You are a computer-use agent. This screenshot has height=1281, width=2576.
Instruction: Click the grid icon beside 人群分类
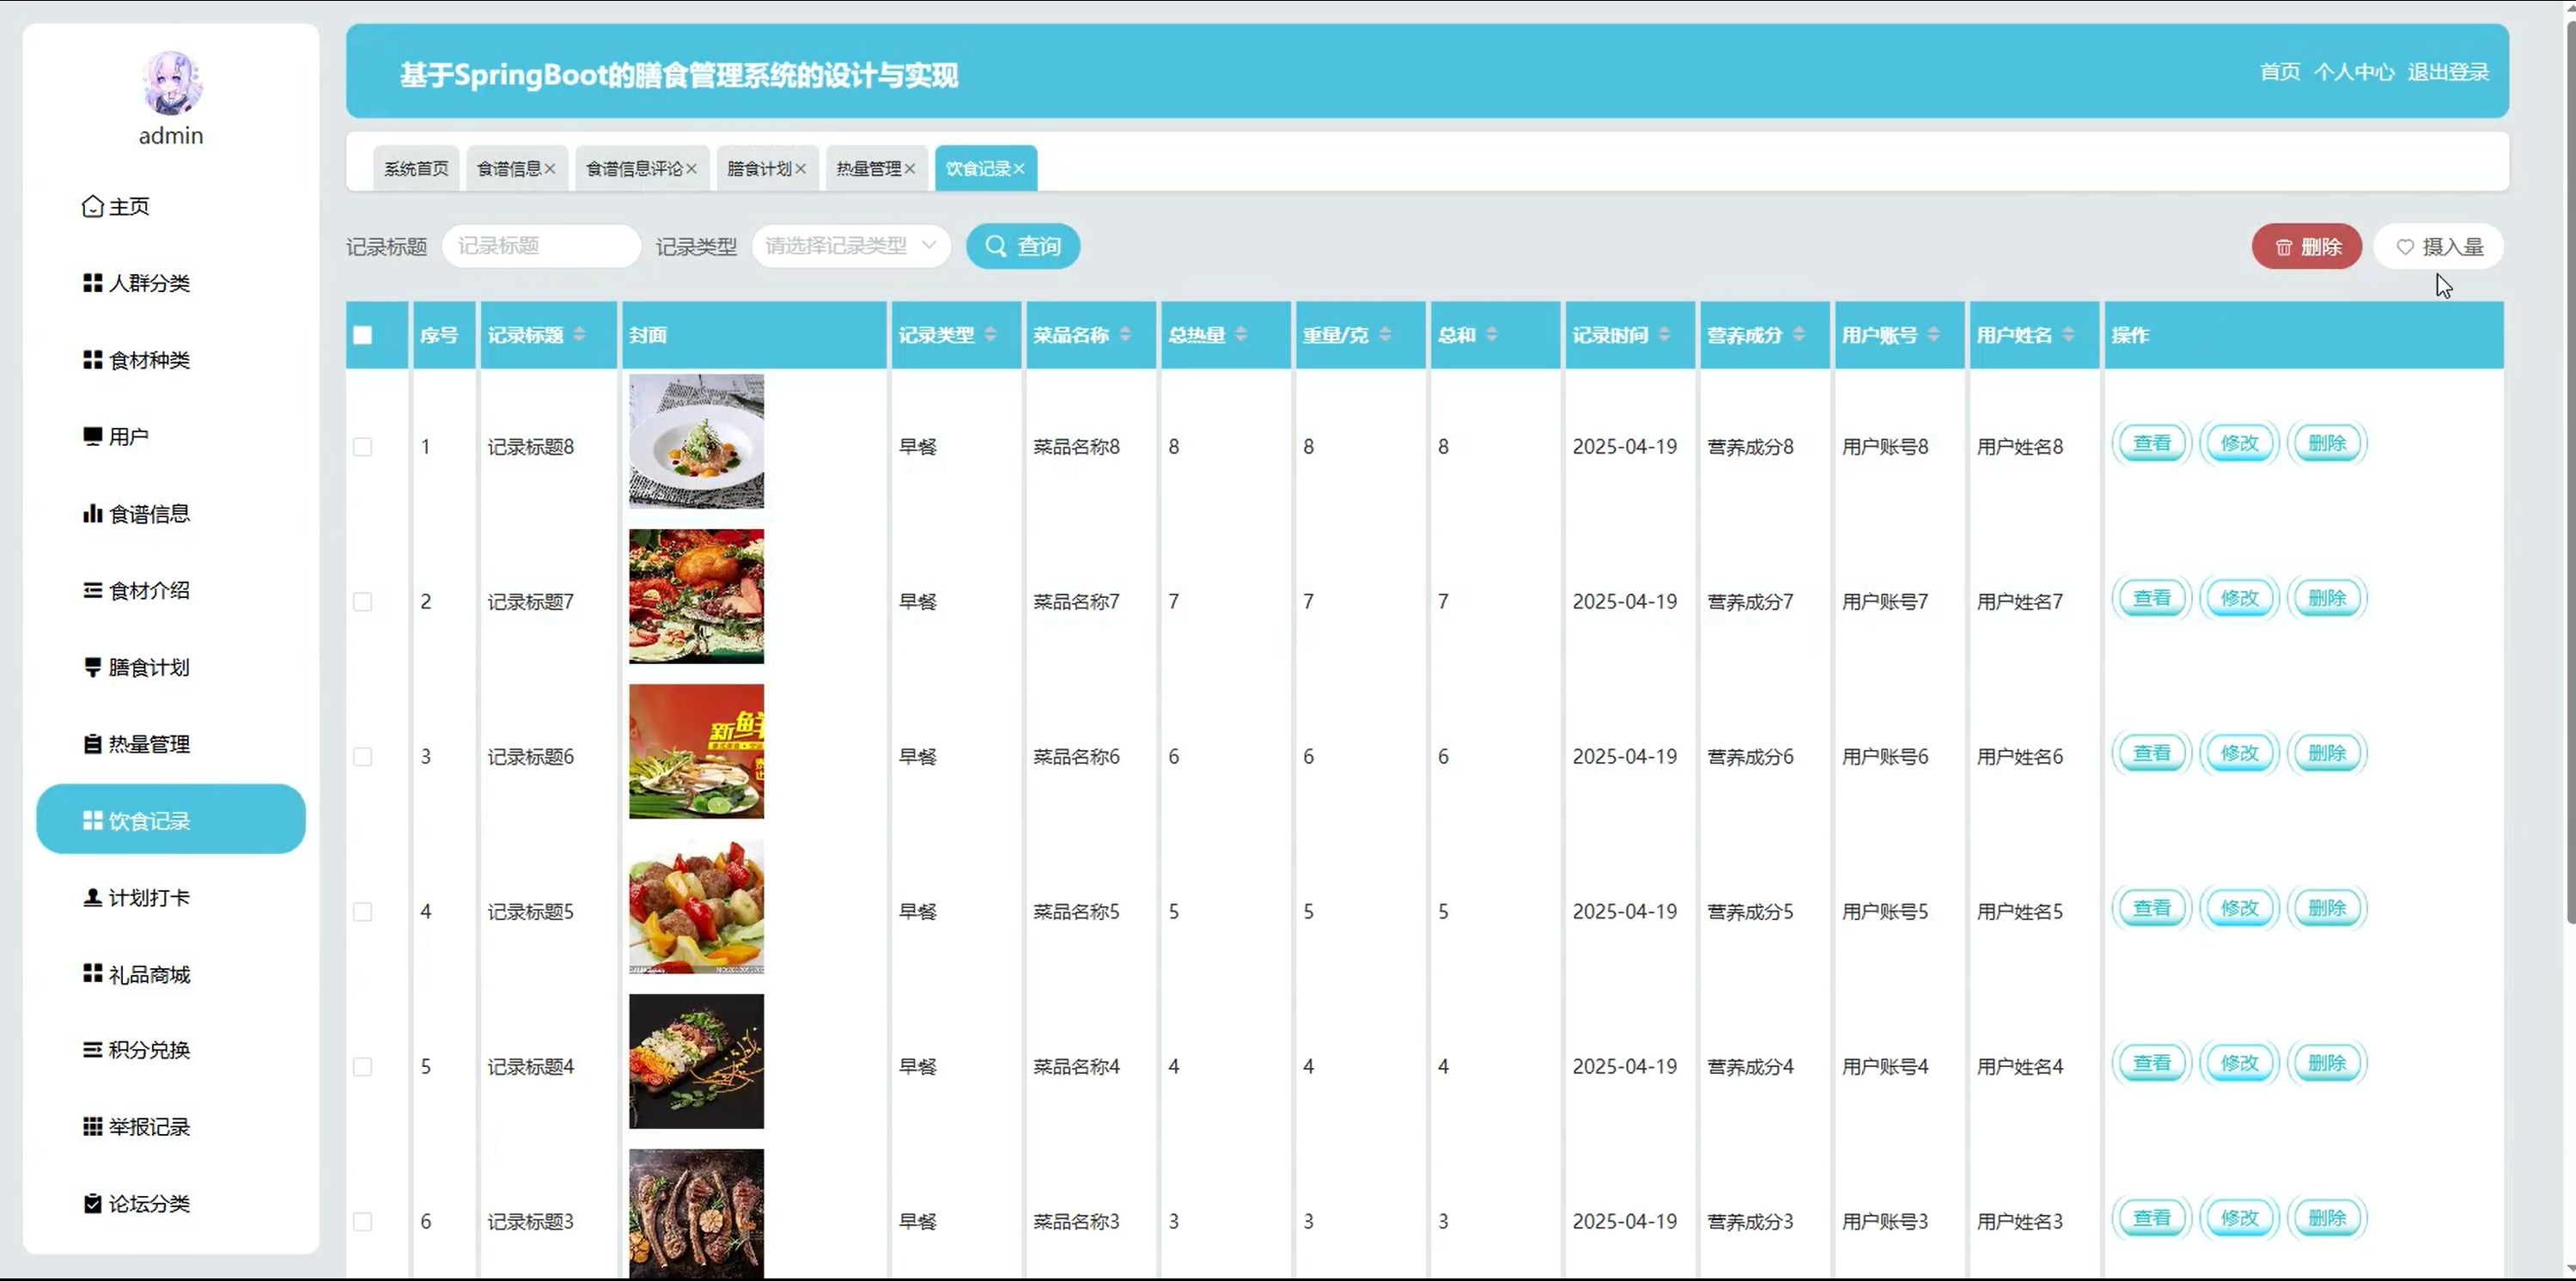click(x=92, y=283)
